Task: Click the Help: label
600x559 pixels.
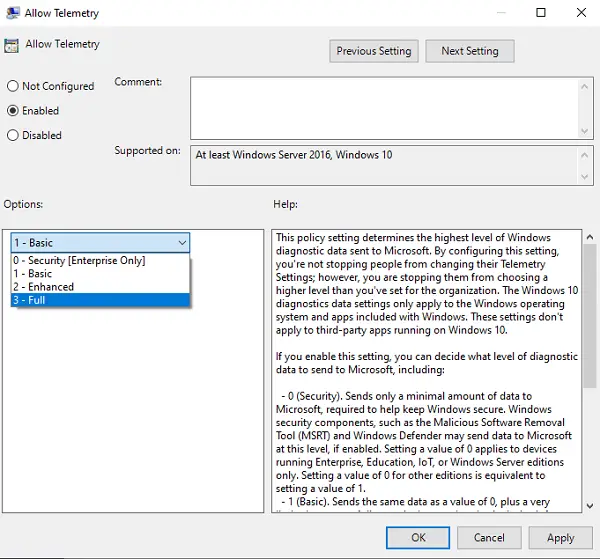Action: pos(285,204)
